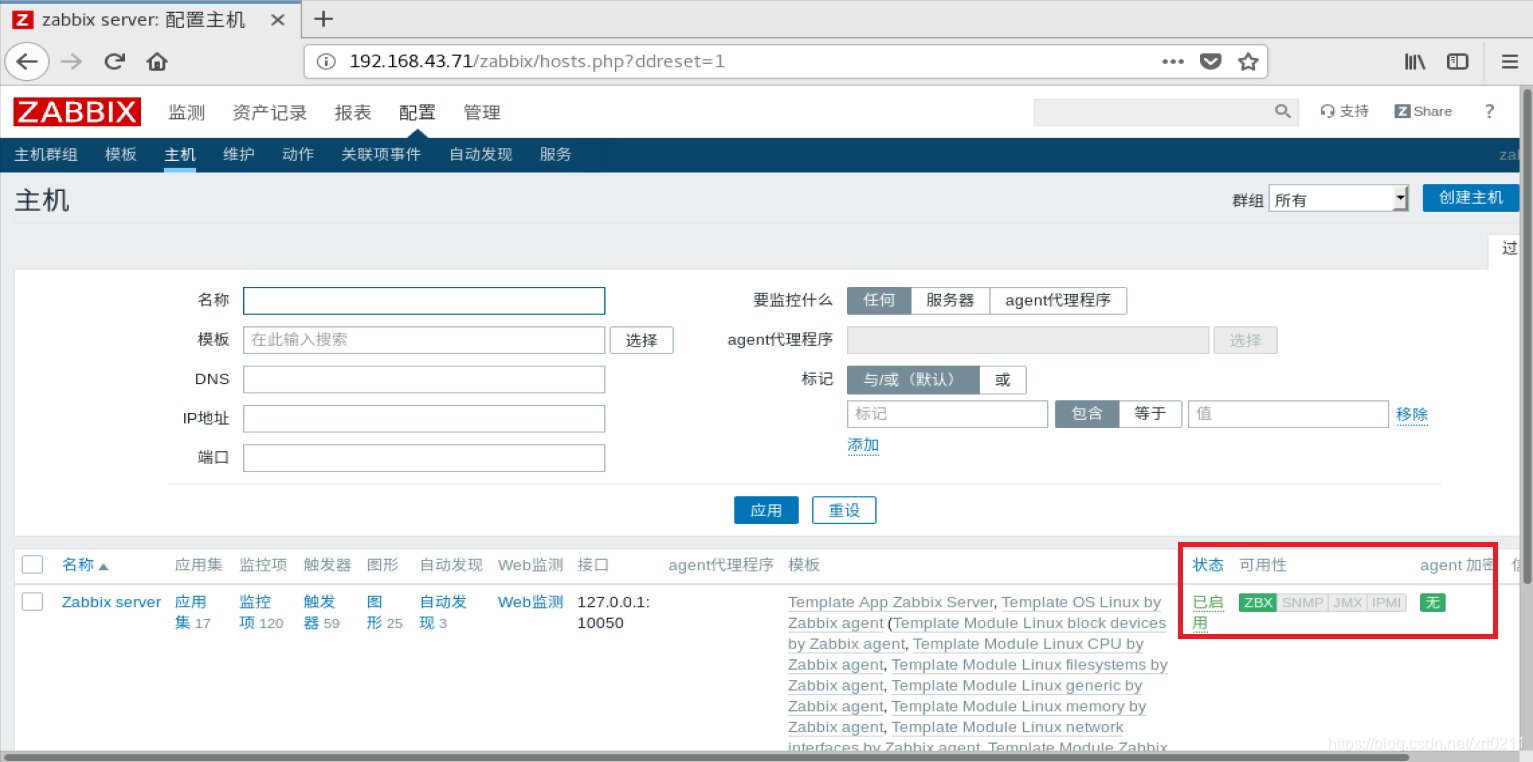This screenshot has width=1533, height=762.
Task: Switch to 主机 submenu
Action: [180, 154]
